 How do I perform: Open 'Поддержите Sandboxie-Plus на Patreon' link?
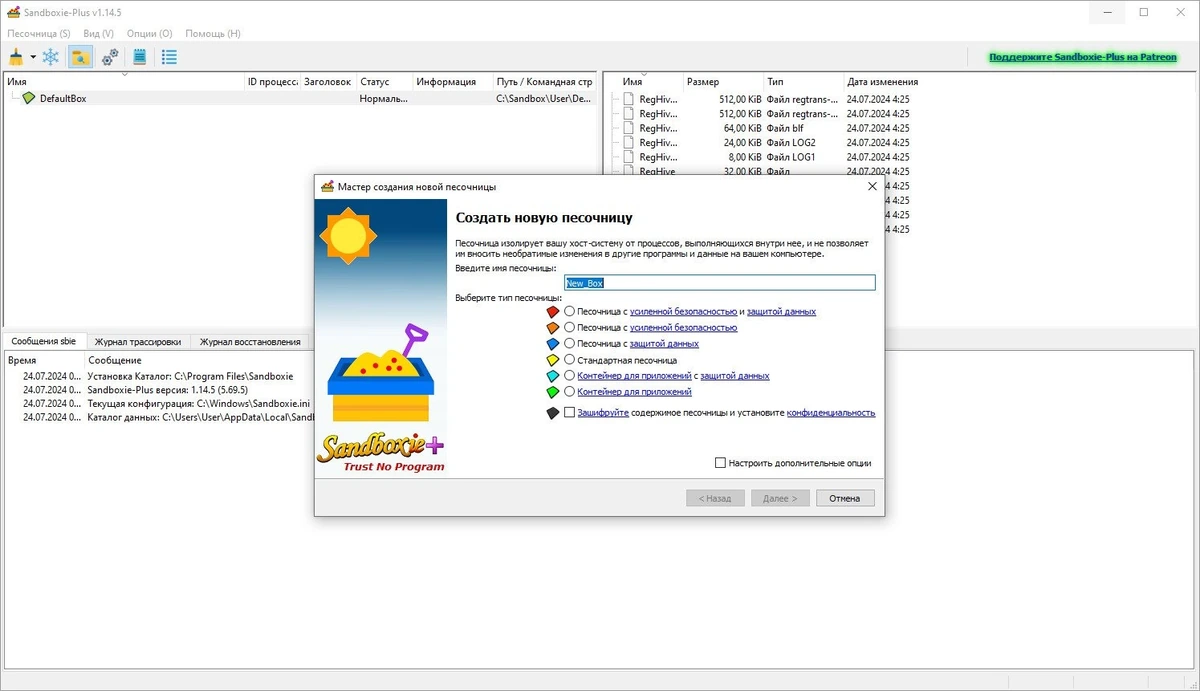[1083, 57]
